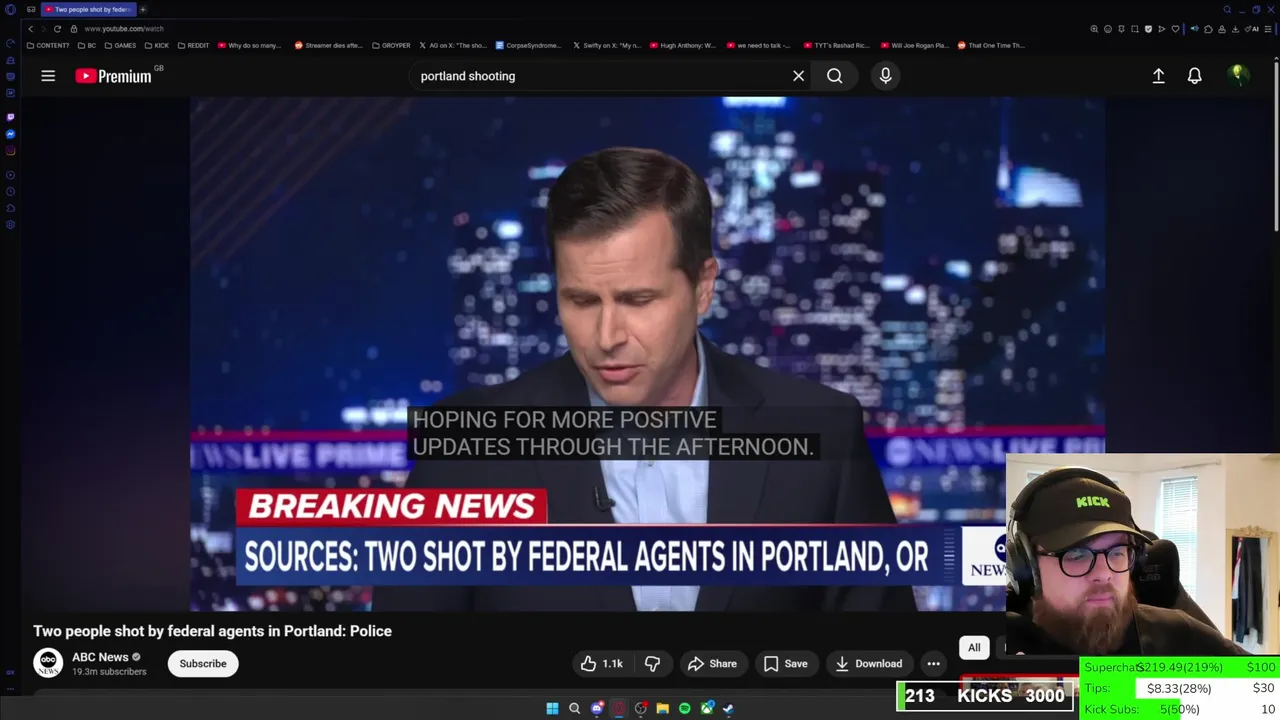1280x720 pixels.
Task: Open more actions three-dot menu
Action: click(933, 663)
